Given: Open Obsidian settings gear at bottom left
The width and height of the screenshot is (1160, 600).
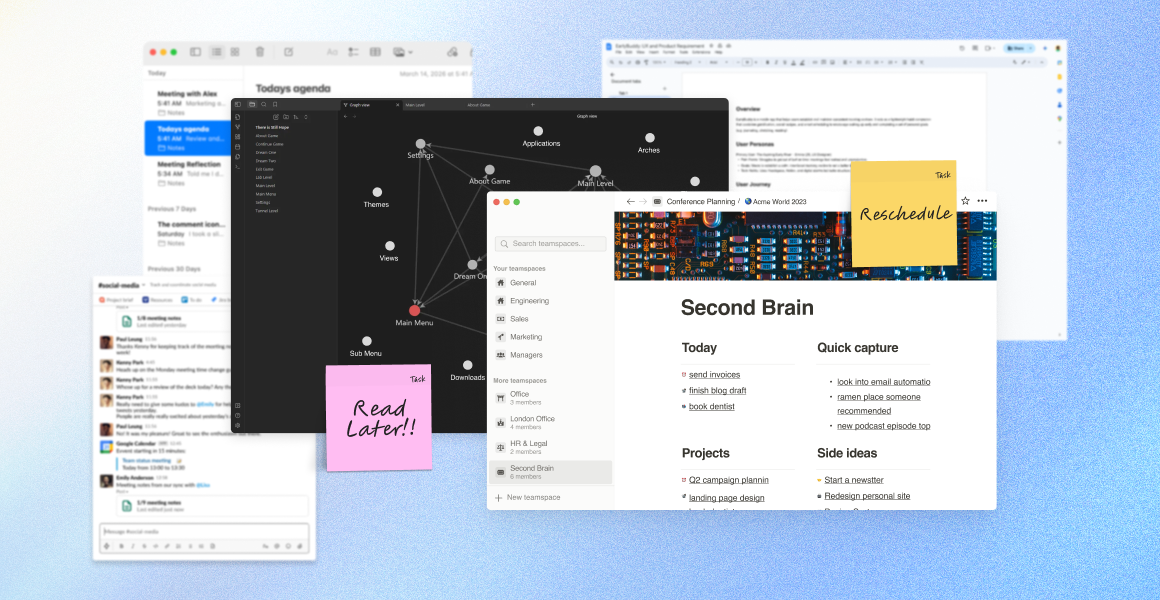Looking at the screenshot, I should (x=237, y=425).
